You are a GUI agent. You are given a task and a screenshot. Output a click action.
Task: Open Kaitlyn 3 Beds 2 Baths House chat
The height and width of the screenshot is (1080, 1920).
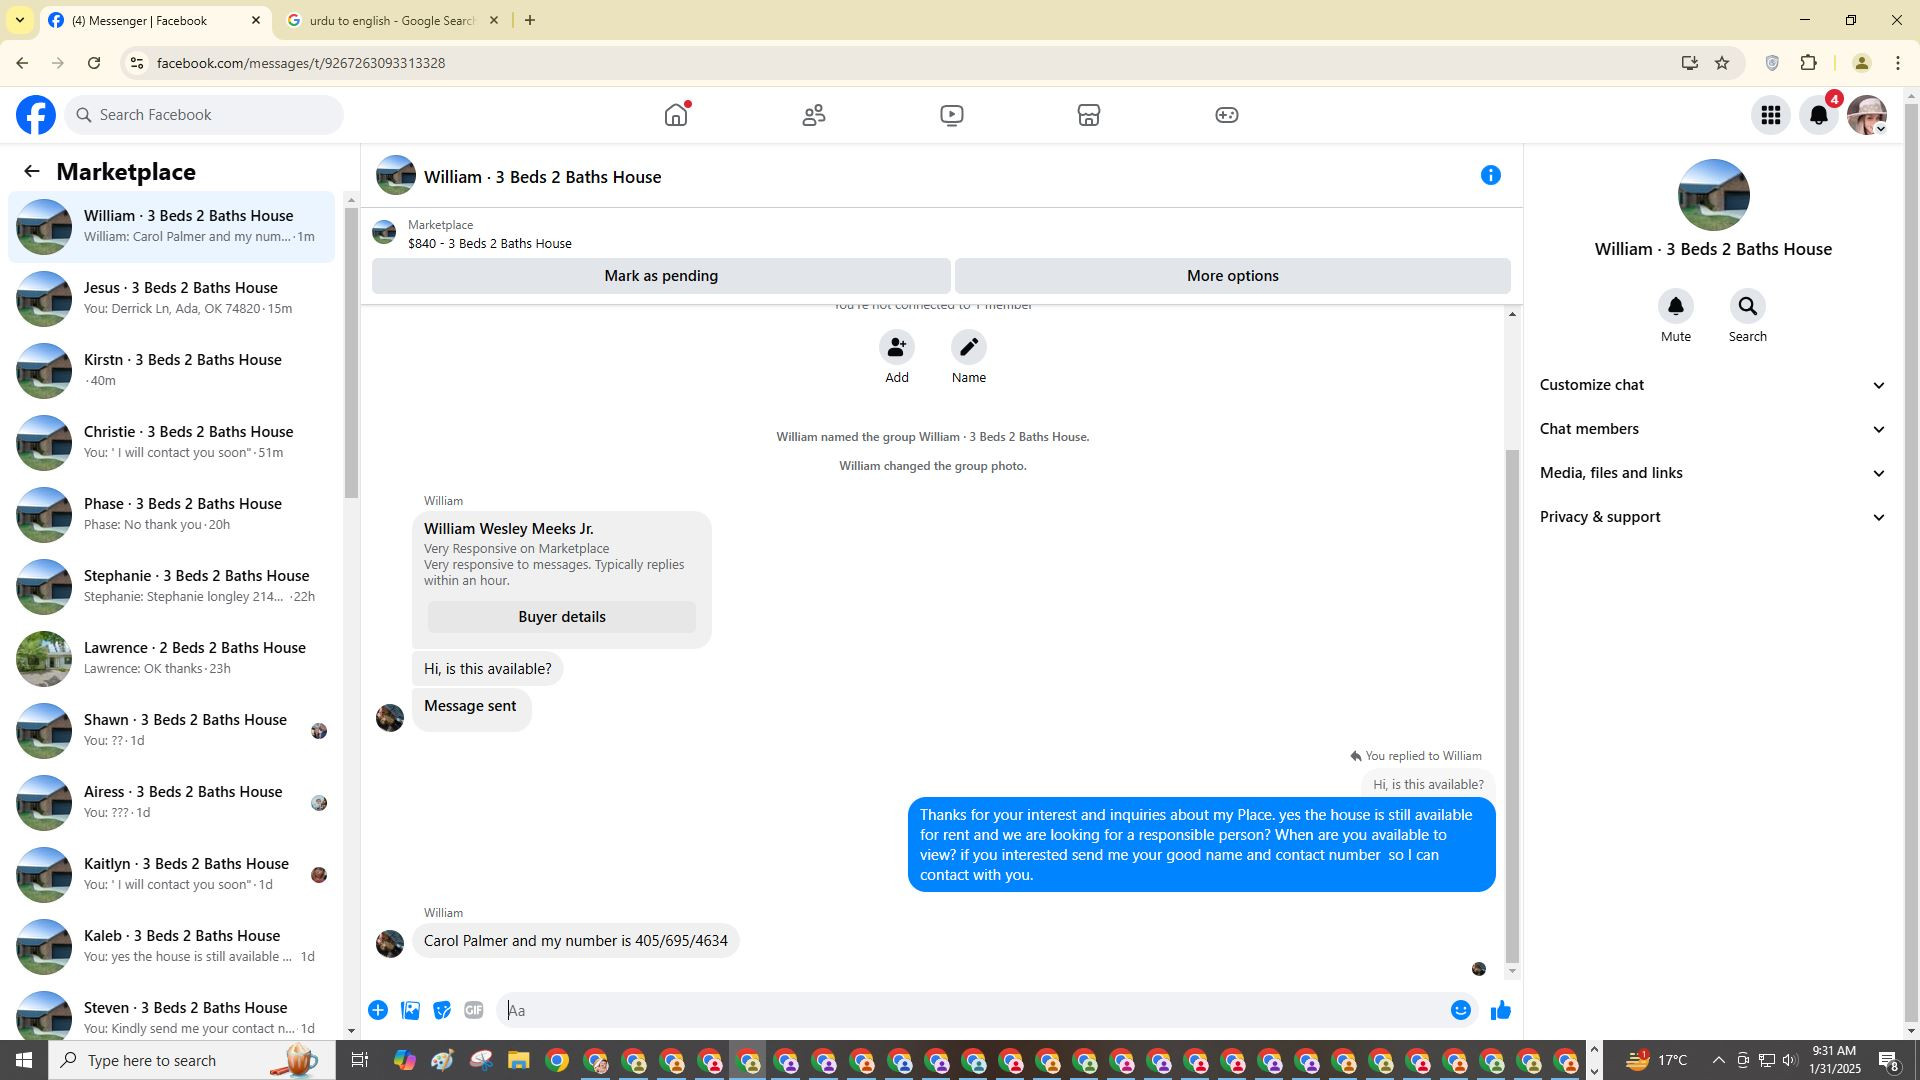click(x=172, y=875)
